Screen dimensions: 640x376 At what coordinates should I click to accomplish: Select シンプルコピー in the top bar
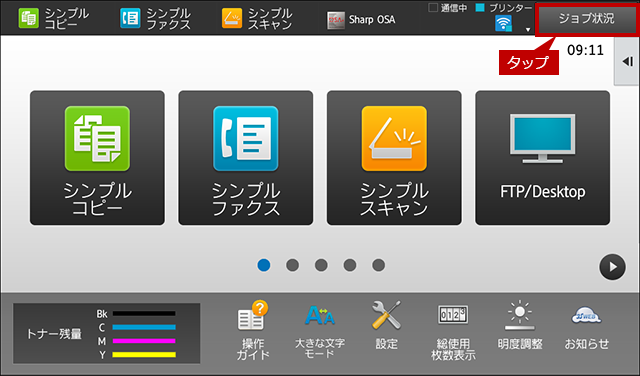[53, 18]
